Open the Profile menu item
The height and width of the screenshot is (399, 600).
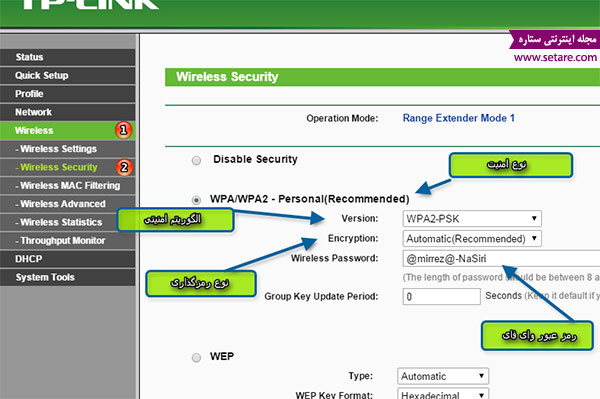pyautogui.click(x=67, y=94)
